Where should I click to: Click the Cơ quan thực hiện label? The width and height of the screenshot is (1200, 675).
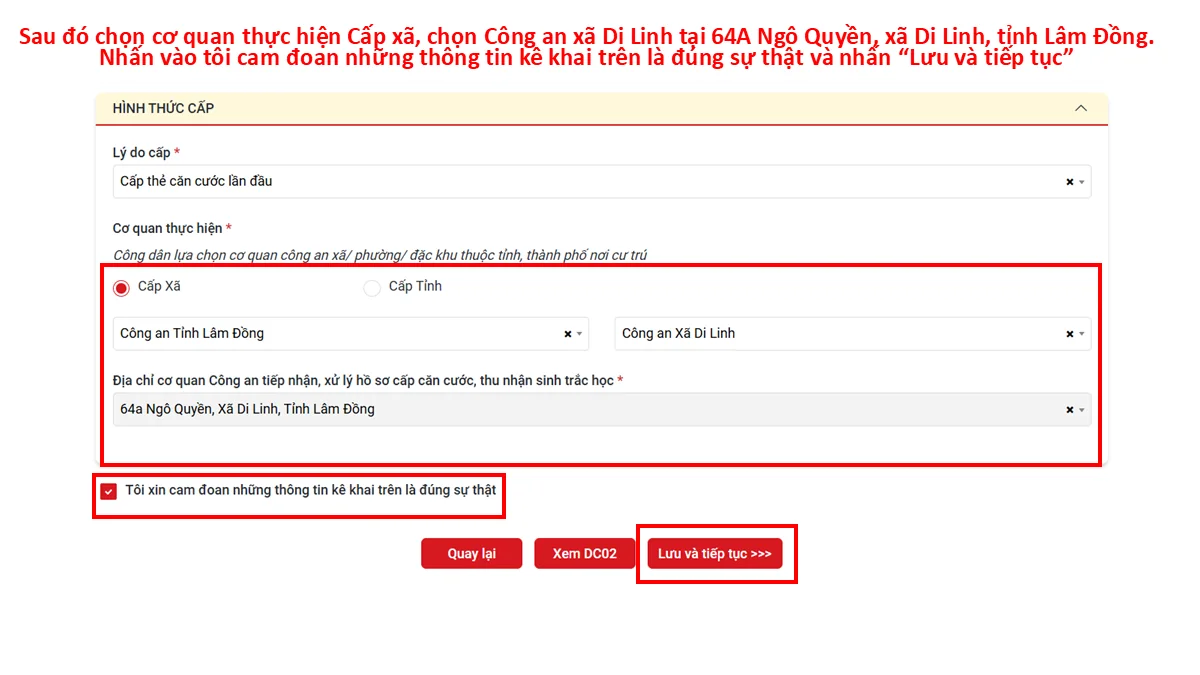172,229
